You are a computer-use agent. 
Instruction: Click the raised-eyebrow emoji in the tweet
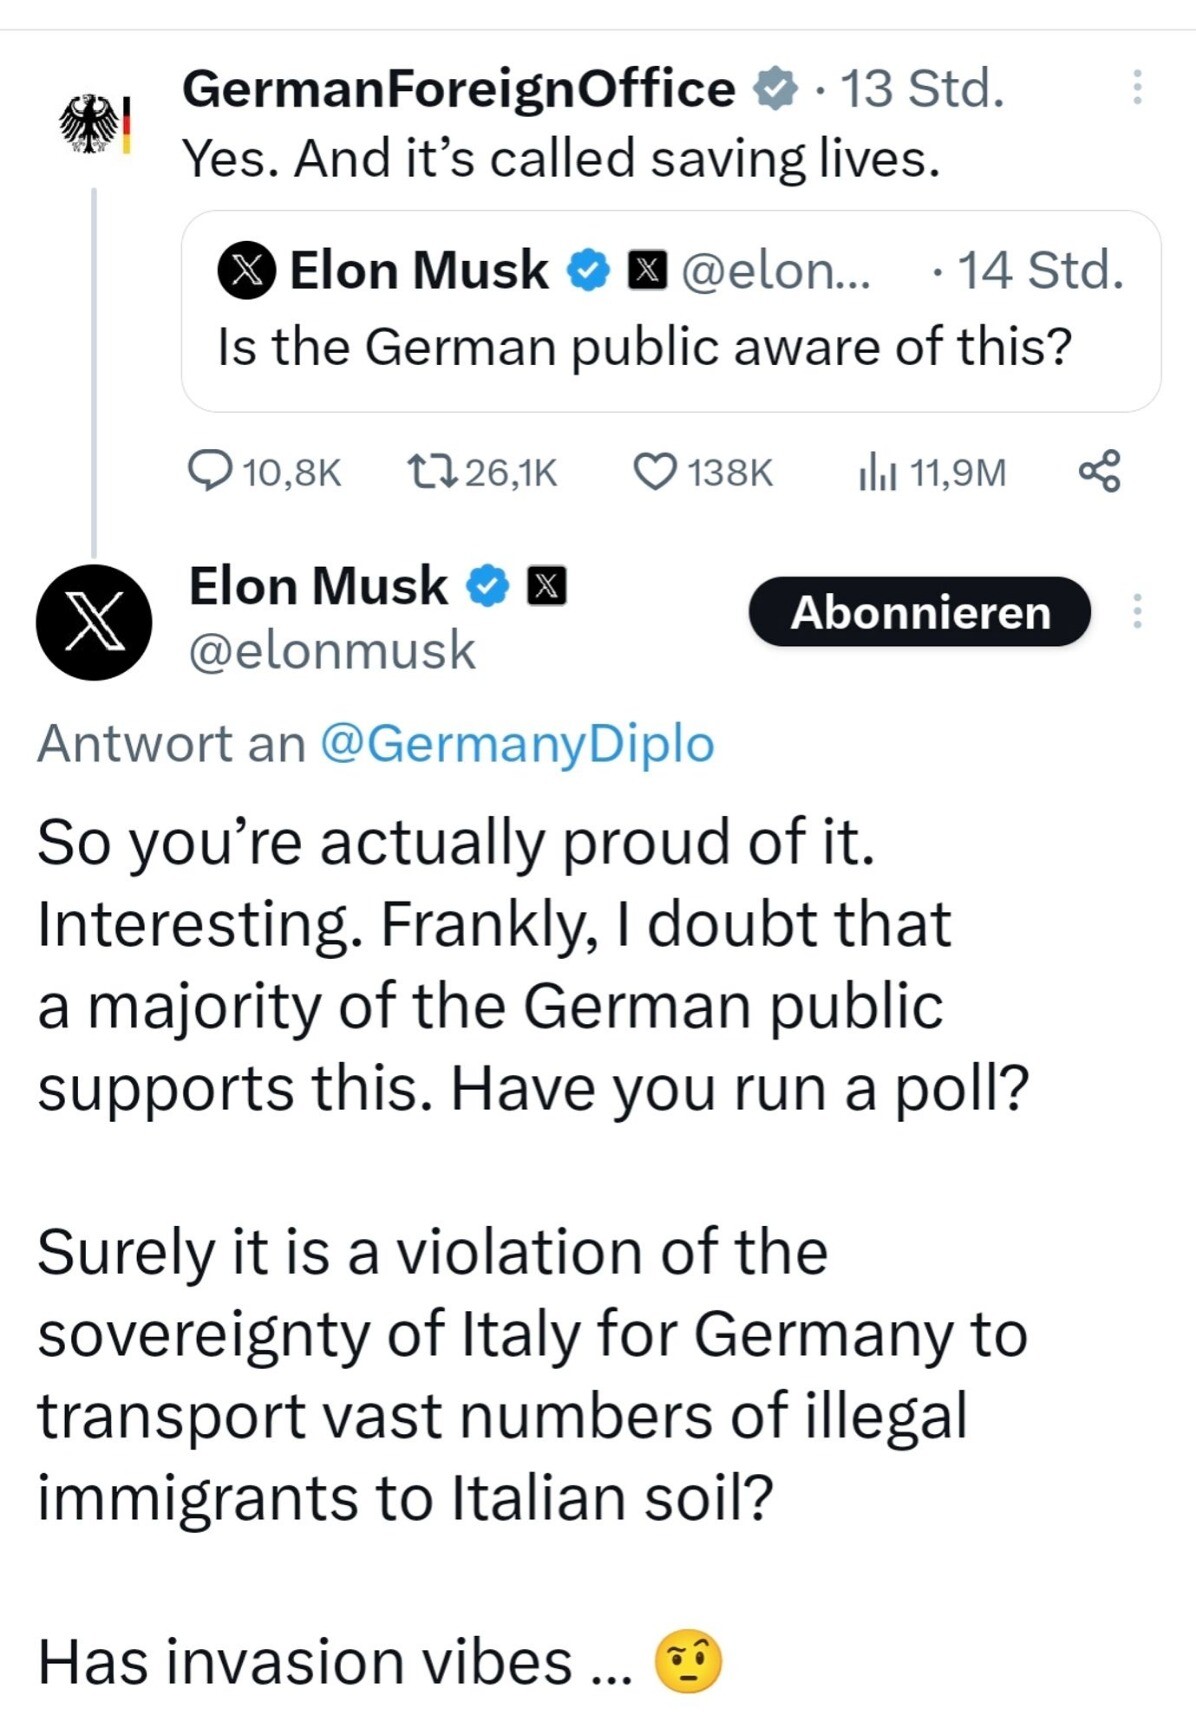tap(688, 1663)
